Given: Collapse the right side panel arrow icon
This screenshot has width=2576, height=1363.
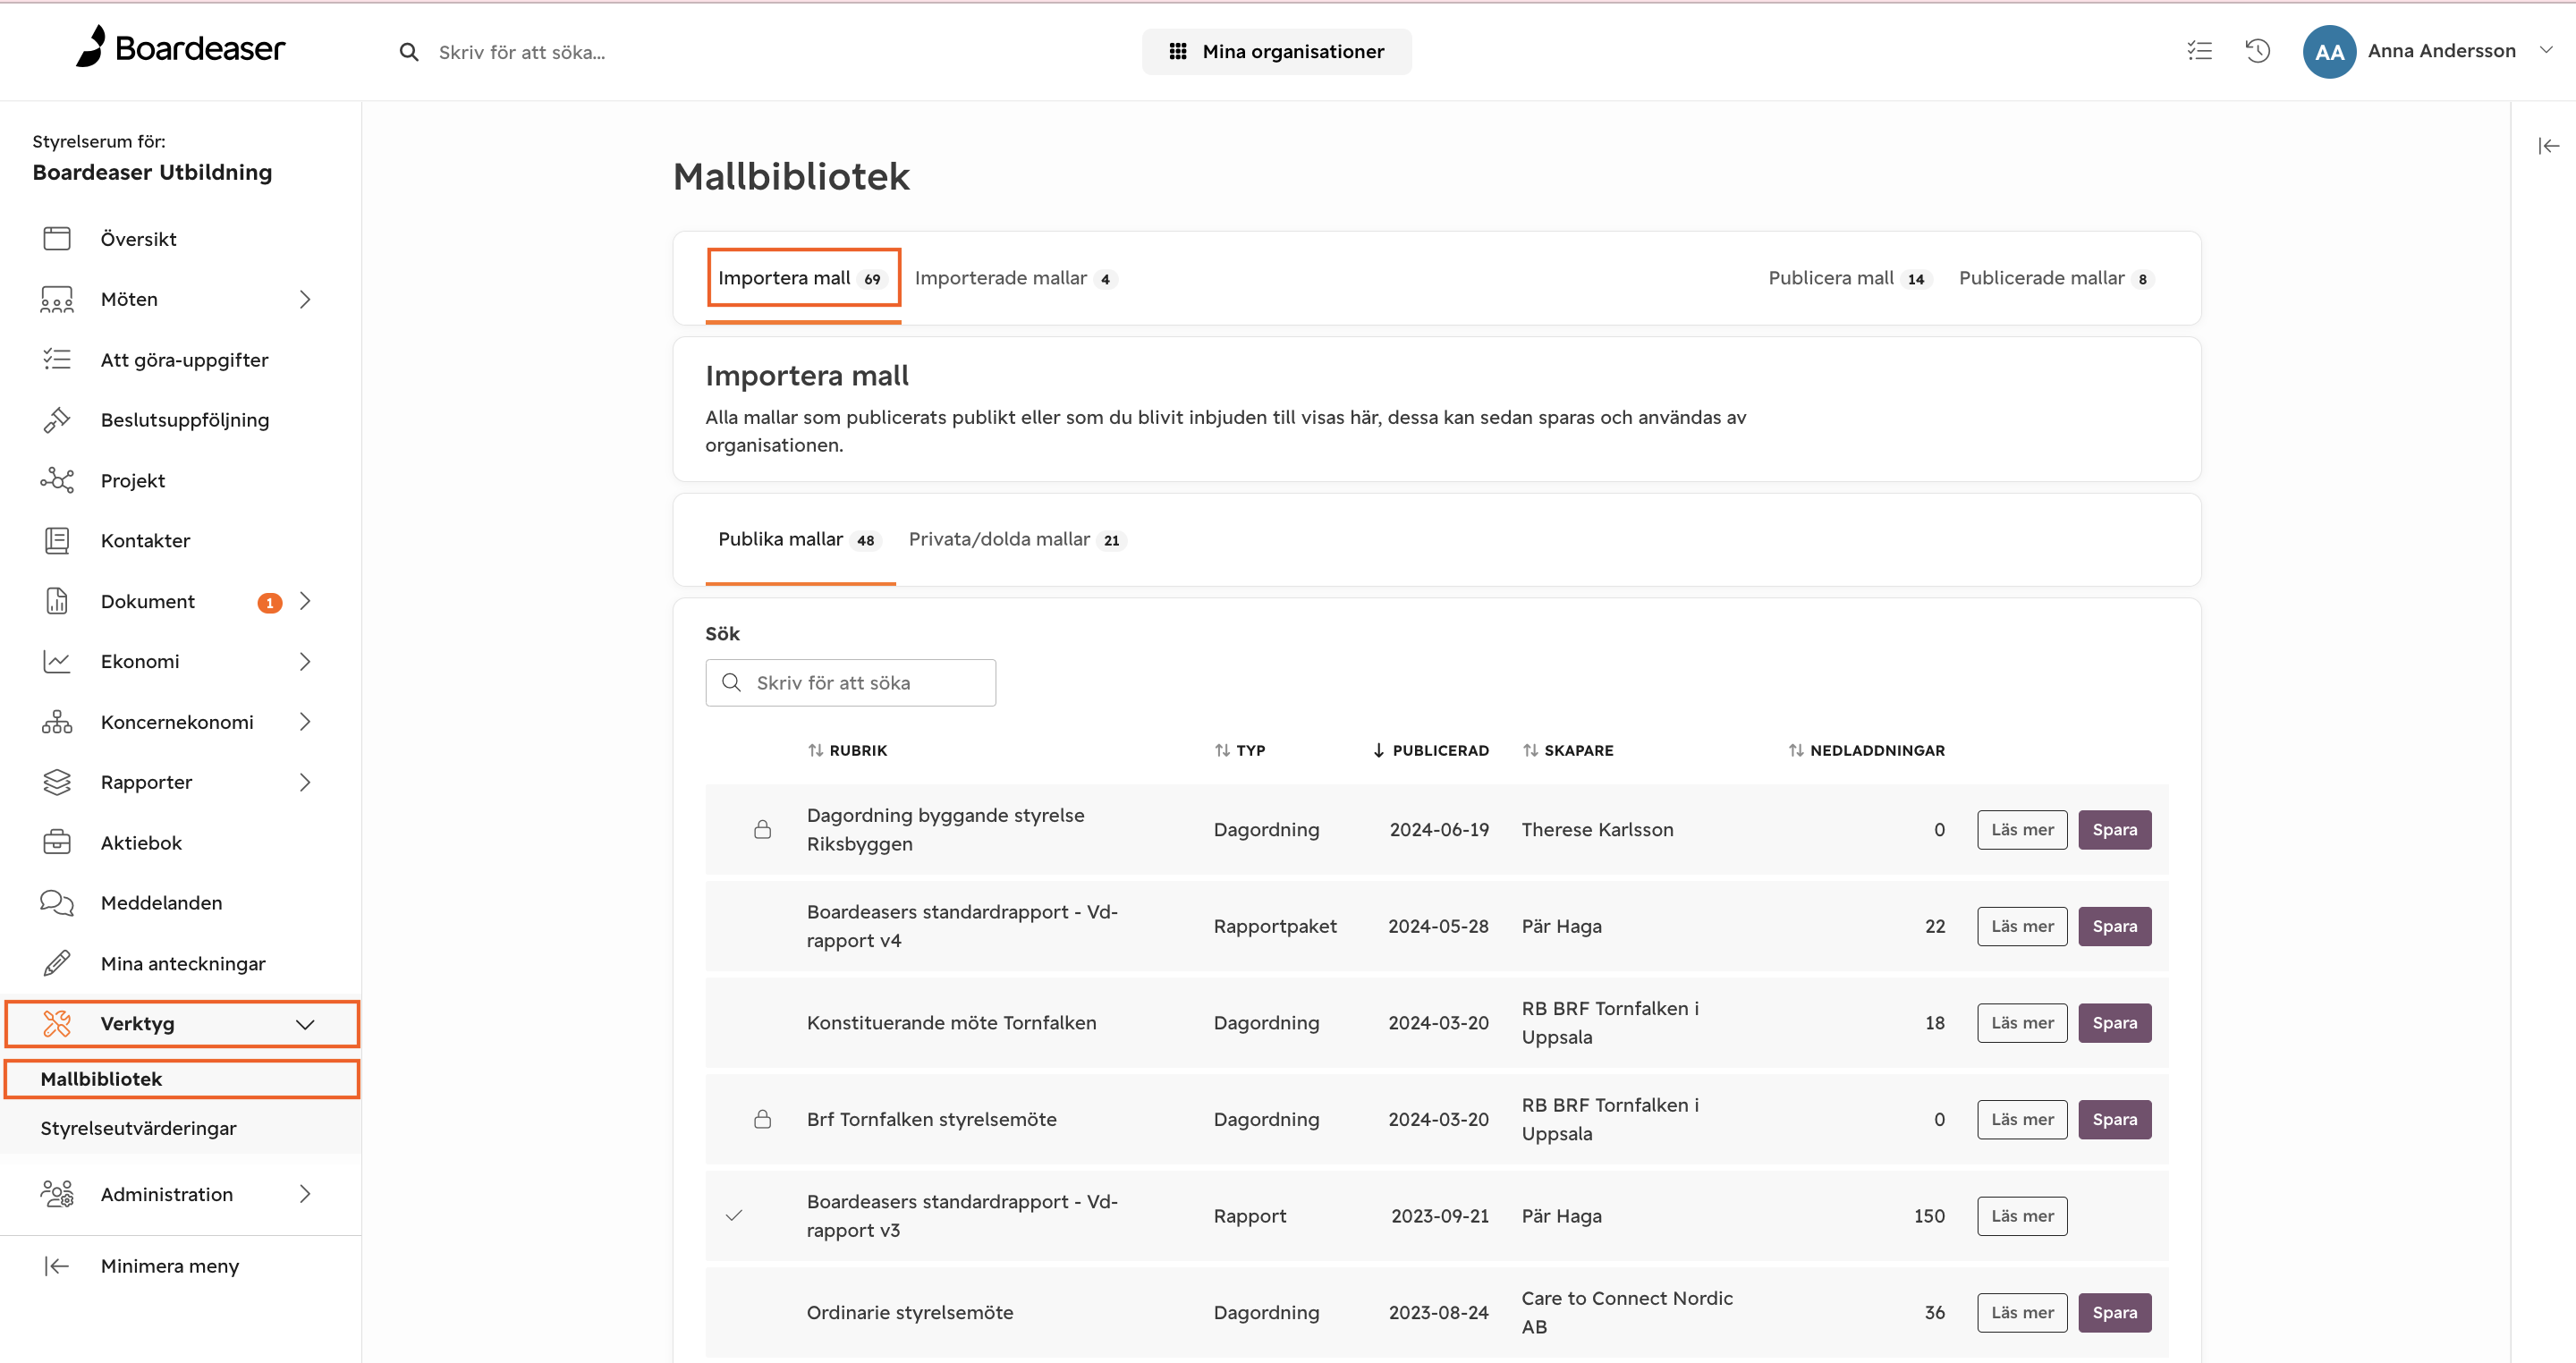Looking at the screenshot, I should point(2548,146).
